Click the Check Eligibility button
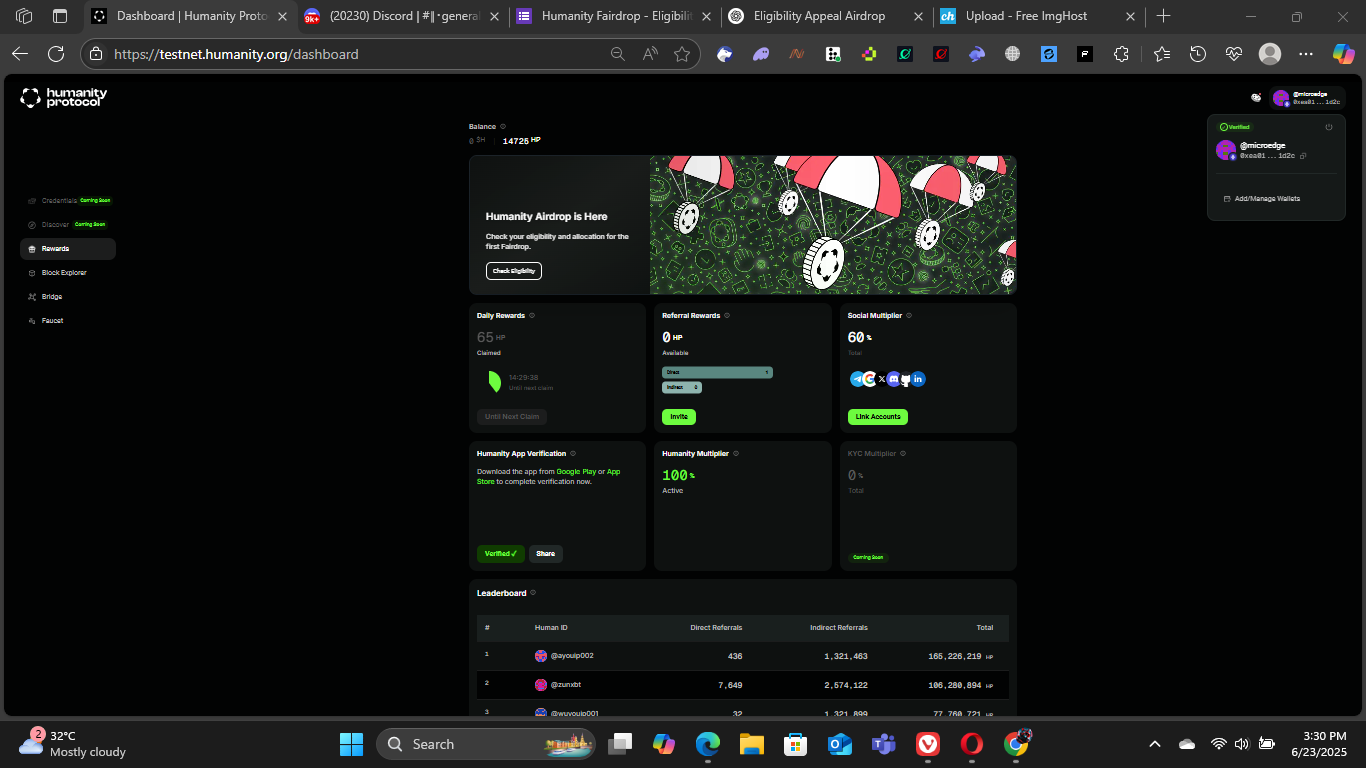This screenshot has width=1366, height=768. pyautogui.click(x=514, y=271)
